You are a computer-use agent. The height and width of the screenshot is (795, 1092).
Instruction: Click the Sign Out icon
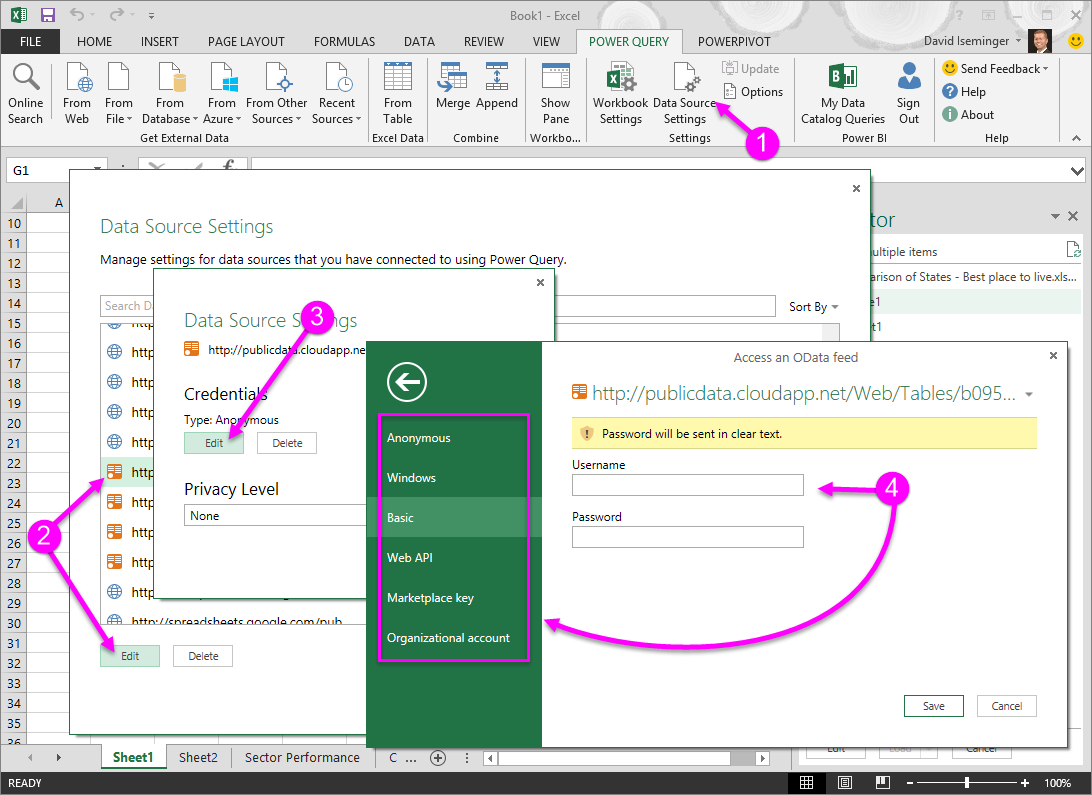[x=908, y=93]
